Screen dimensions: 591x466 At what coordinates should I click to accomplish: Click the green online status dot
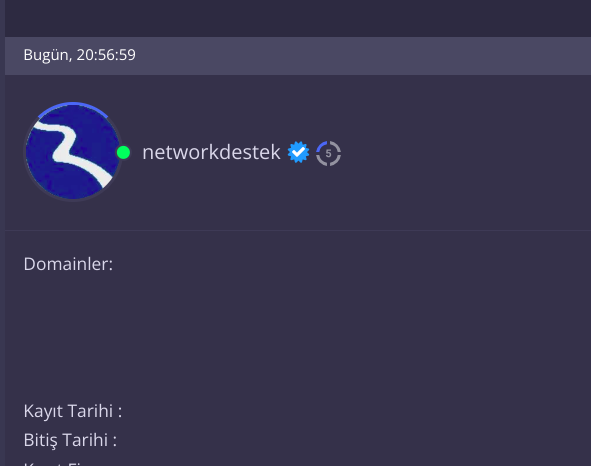click(x=123, y=153)
